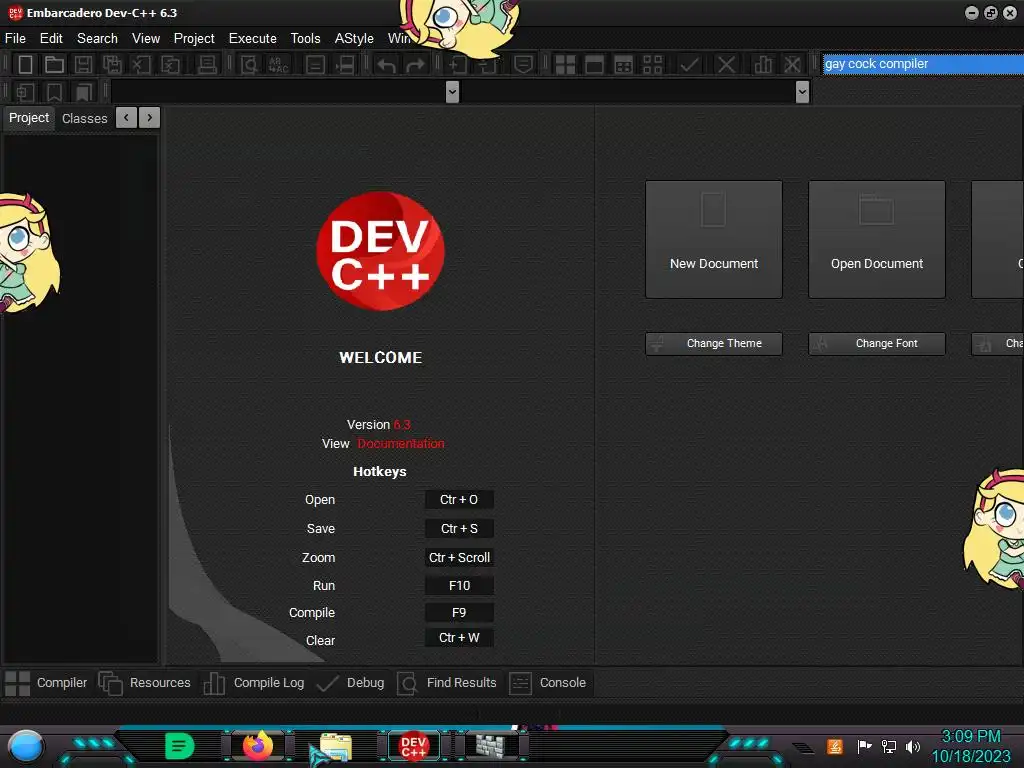Screen dimensions: 1024x768
Task: Open the red Documentation link
Action: tap(401, 443)
